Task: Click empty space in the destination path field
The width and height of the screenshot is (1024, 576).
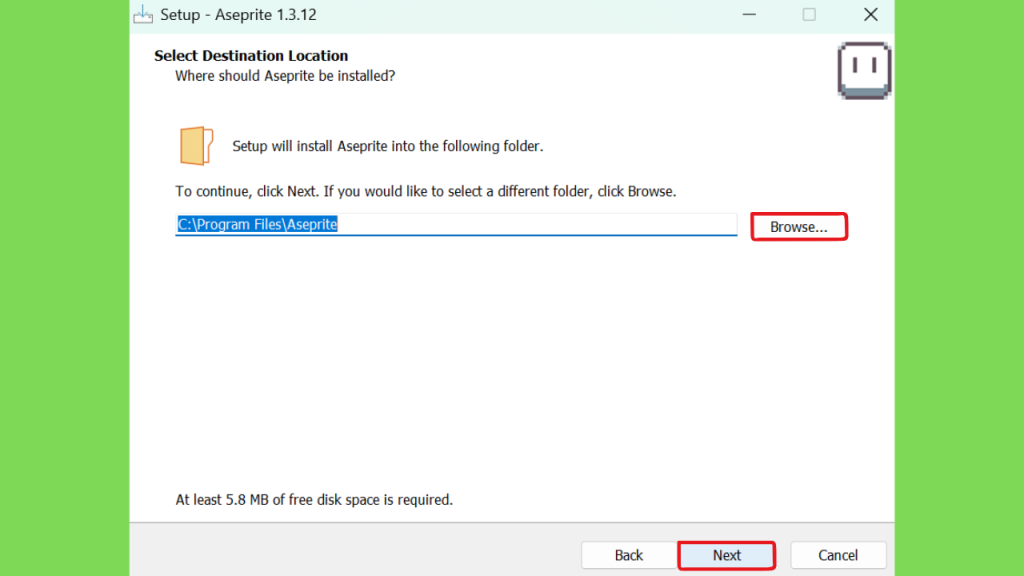Action: tap(540, 225)
